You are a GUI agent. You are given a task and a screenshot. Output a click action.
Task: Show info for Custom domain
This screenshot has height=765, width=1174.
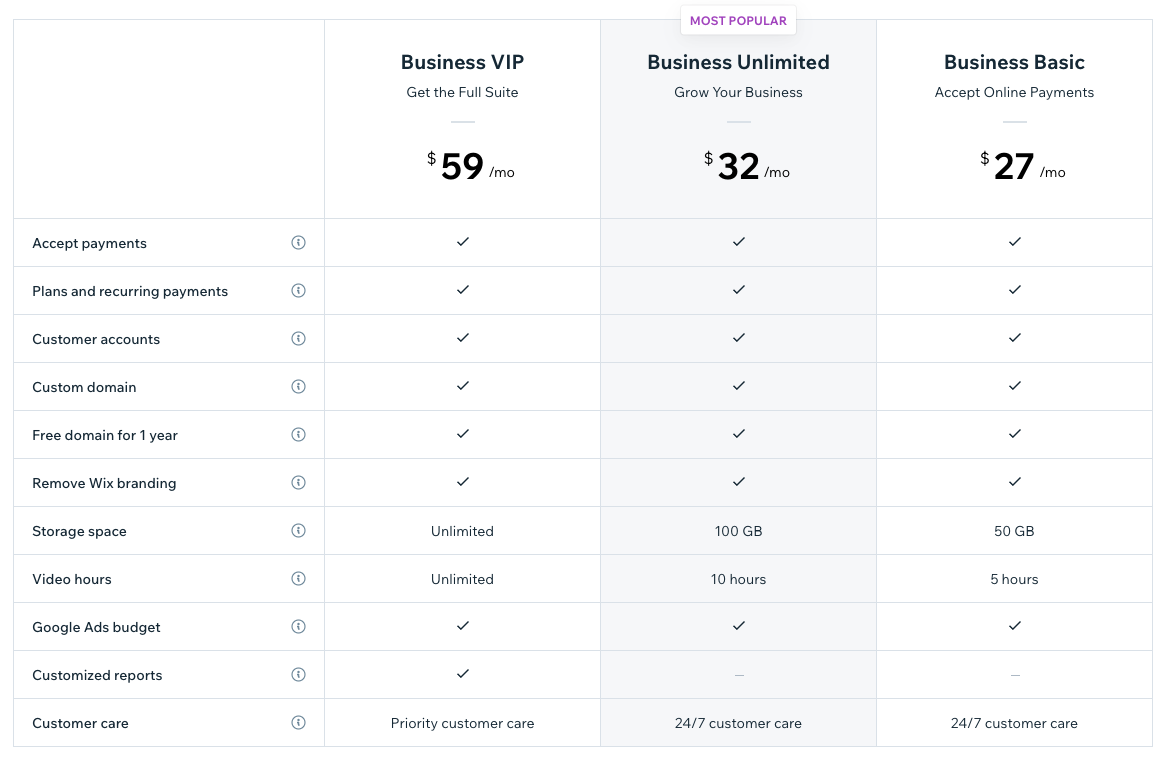pyautogui.click(x=298, y=387)
